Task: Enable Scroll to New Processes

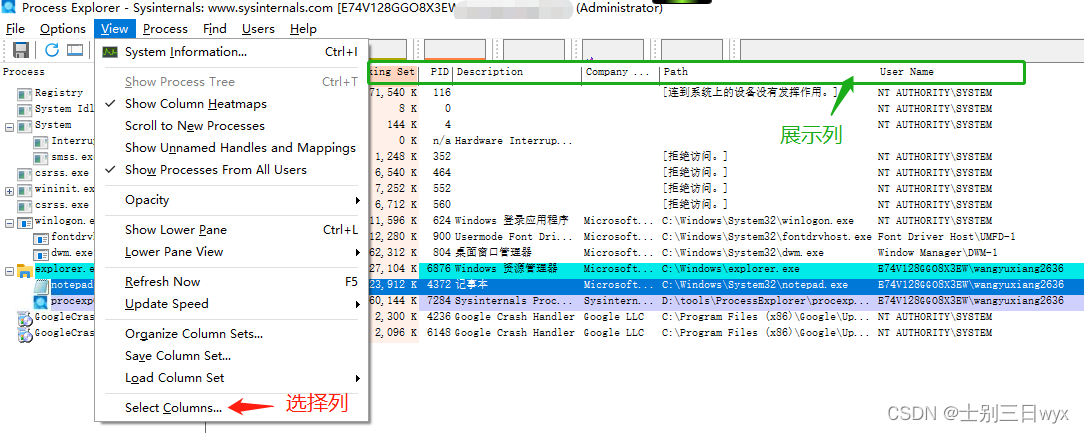Action: (x=195, y=126)
